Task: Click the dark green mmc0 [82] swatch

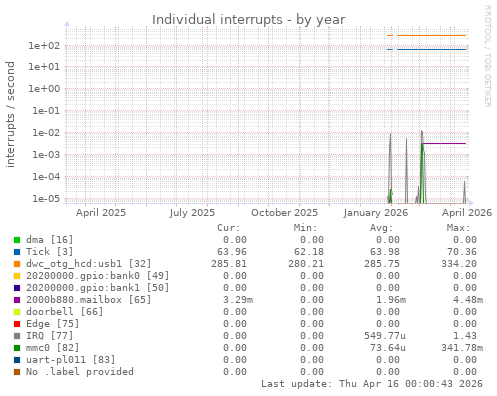Action: coord(17,348)
